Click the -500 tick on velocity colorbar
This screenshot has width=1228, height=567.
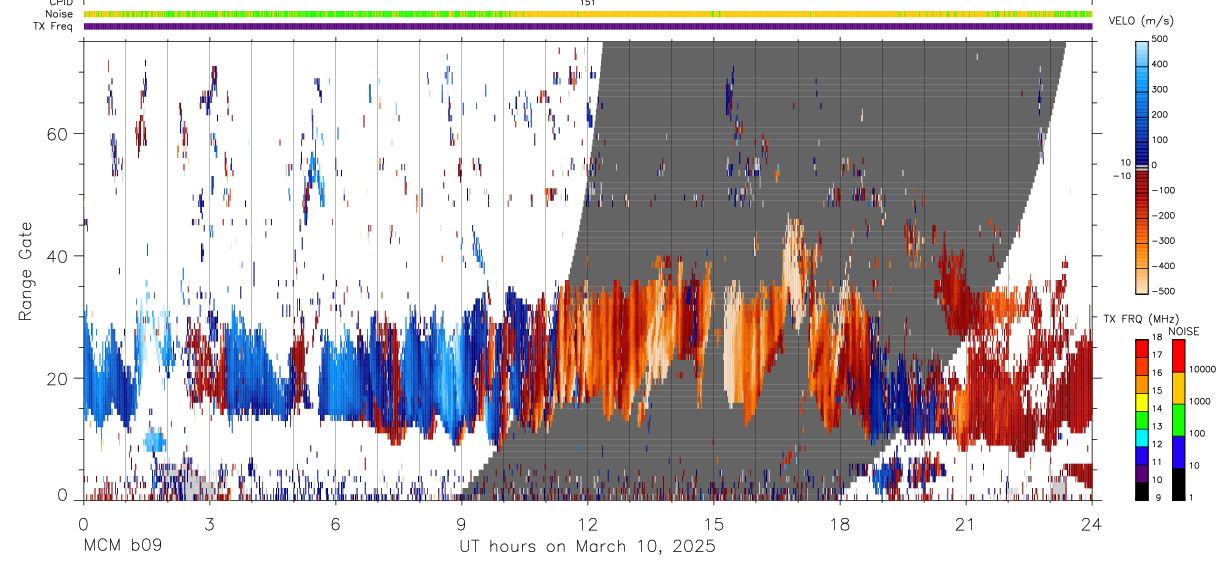tap(1164, 291)
